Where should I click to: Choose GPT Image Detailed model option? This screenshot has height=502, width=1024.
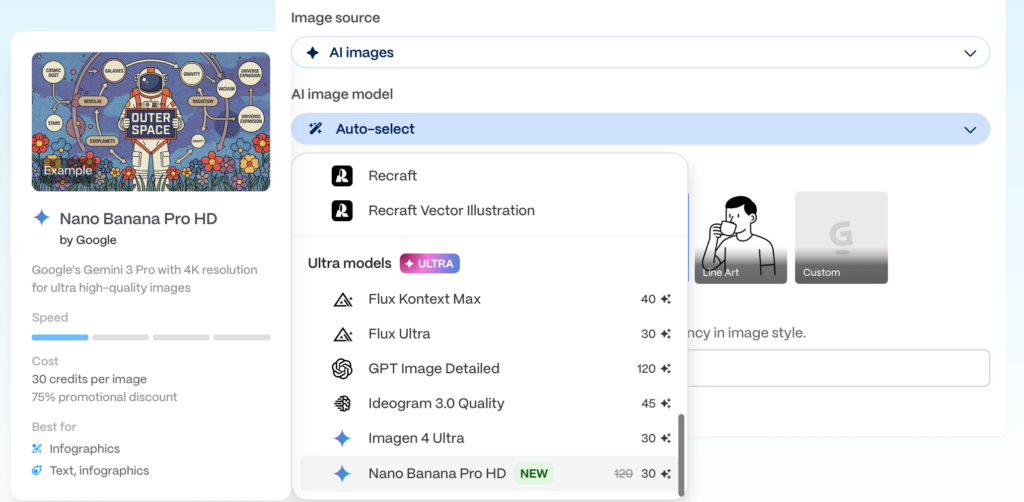(x=434, y=369)
